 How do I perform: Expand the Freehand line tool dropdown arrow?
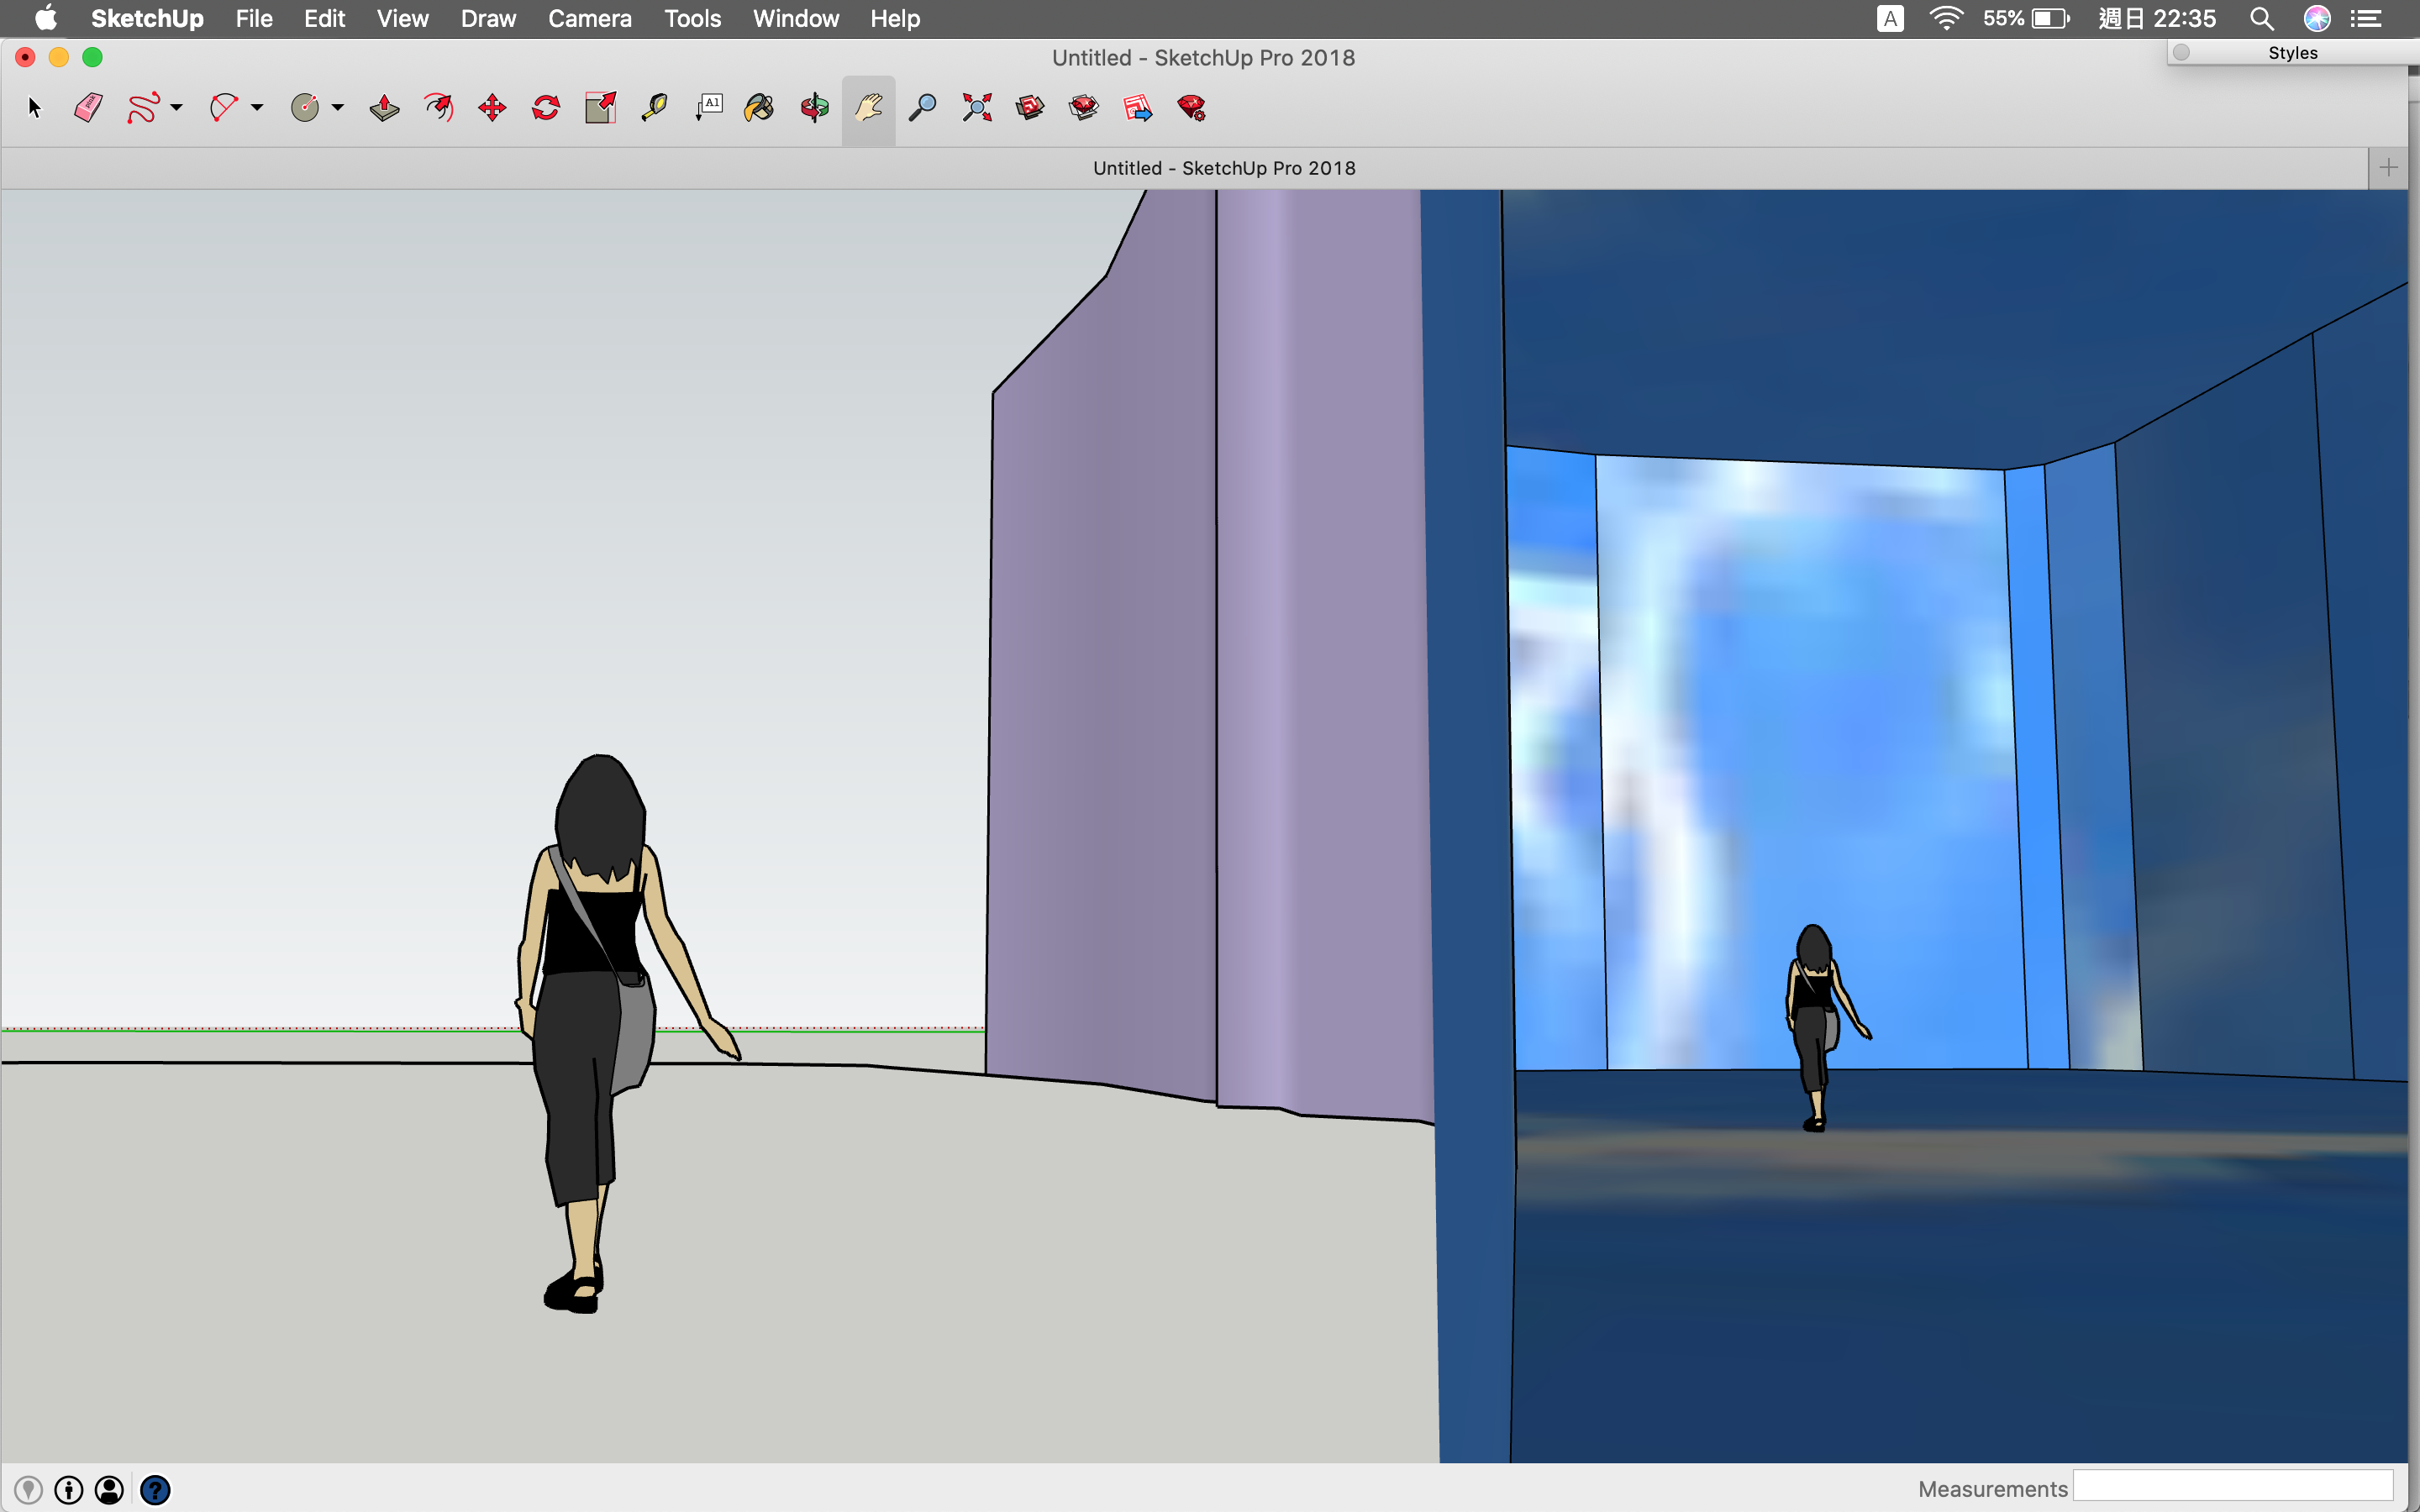tap(177, 108)
